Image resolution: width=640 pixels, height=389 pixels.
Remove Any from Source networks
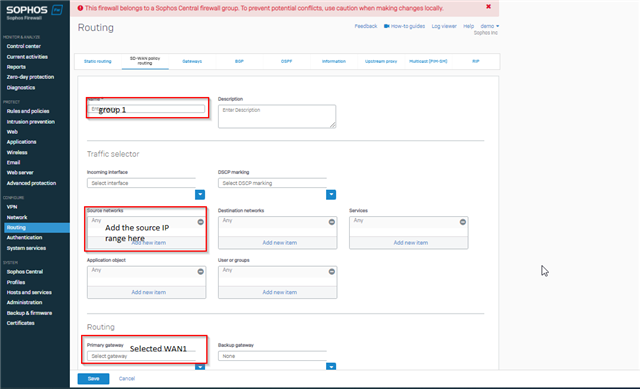click(x=200, y=222)
